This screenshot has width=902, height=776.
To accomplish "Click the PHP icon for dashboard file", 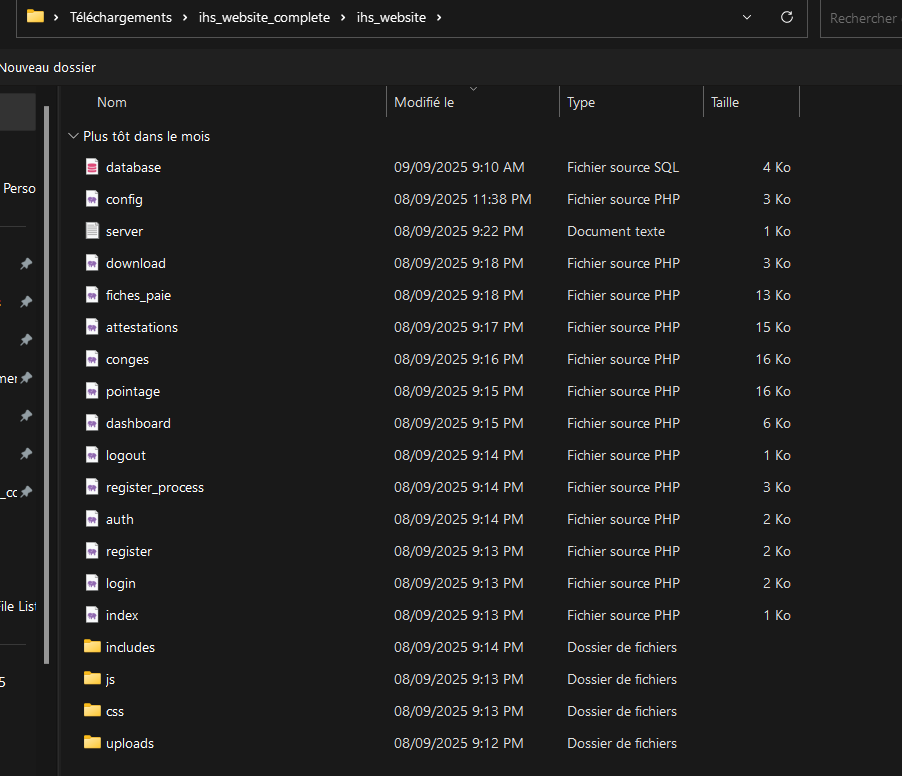I will 92,423.
